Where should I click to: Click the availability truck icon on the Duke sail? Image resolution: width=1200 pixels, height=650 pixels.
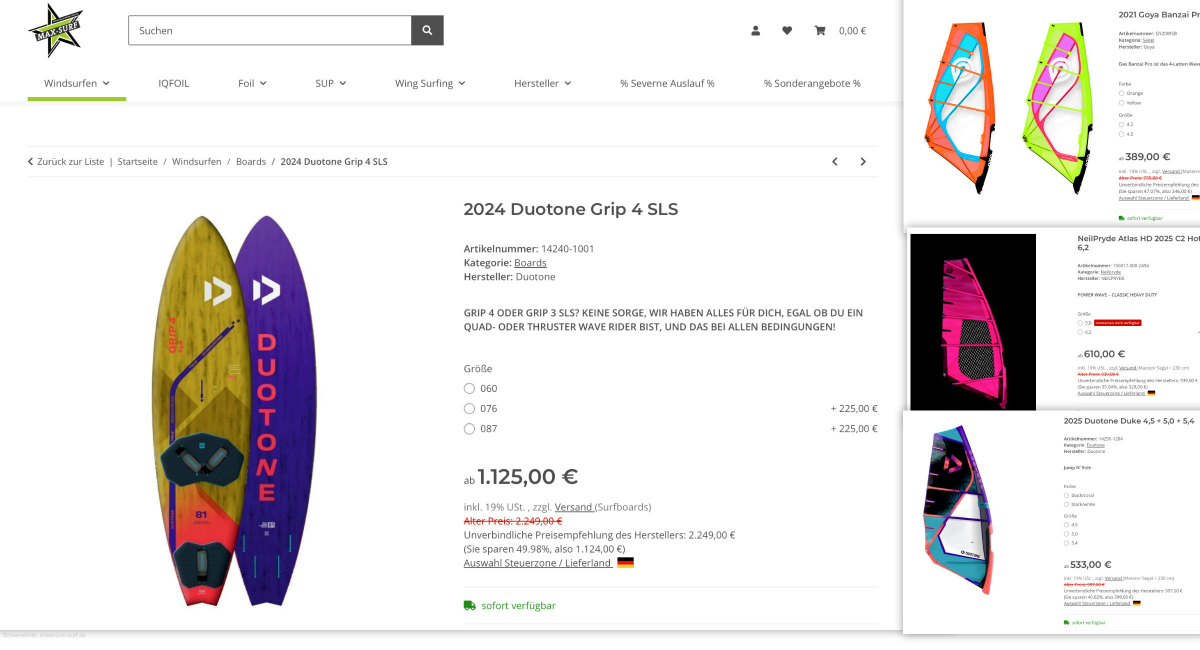pos(1065,622)
